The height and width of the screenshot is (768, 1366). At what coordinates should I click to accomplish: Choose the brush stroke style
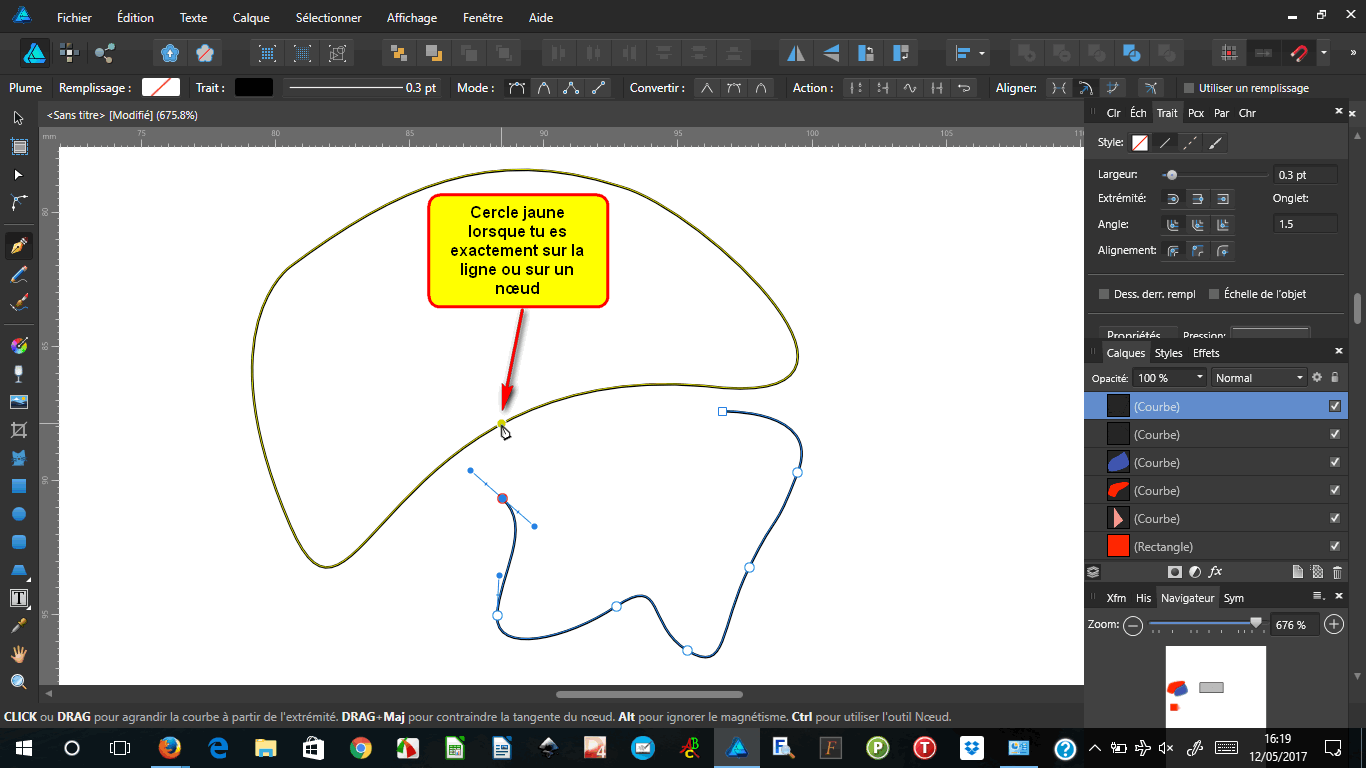[x=1215, y=143]
